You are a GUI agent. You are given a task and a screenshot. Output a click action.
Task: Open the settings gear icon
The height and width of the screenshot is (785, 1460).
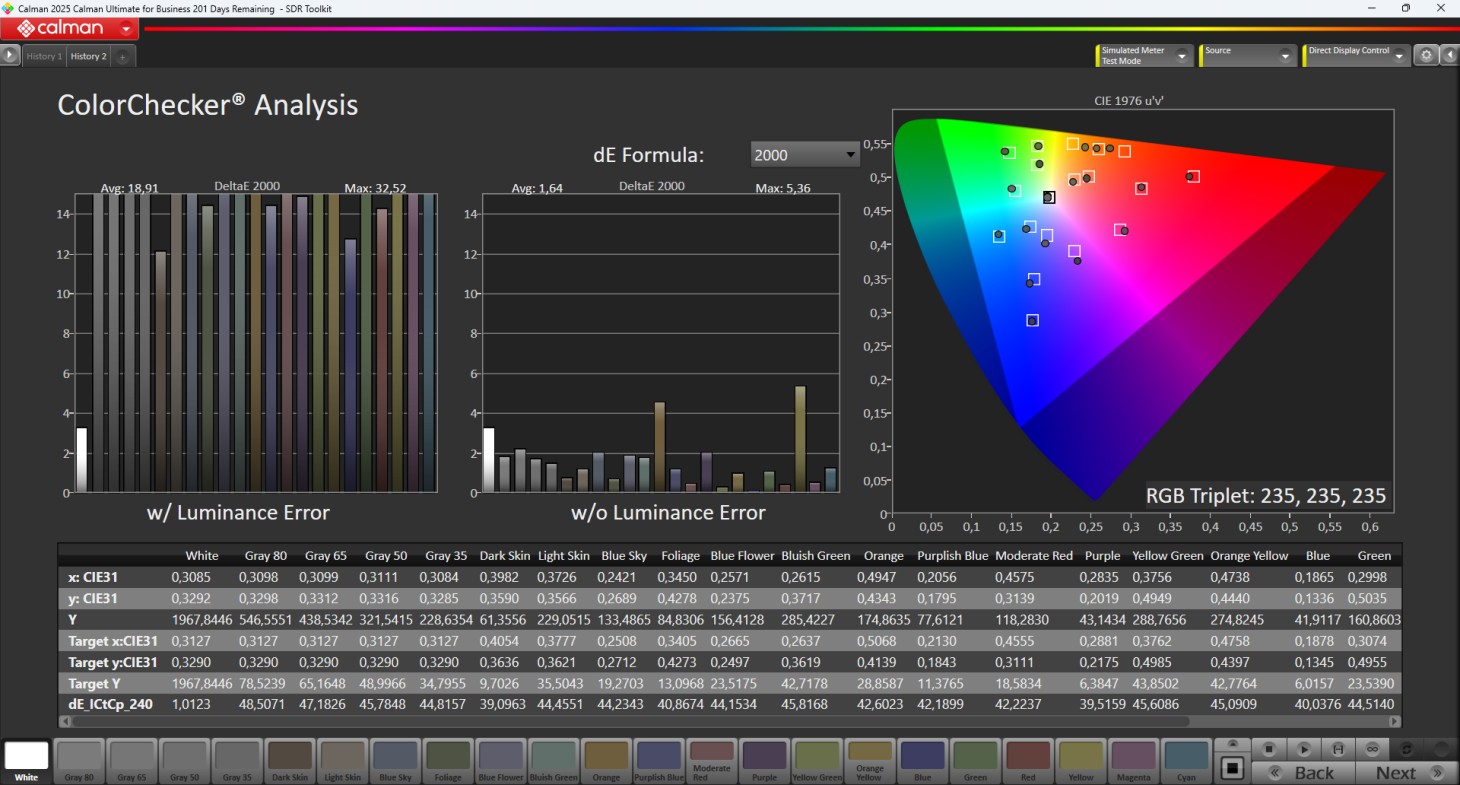click(1427, 56)
